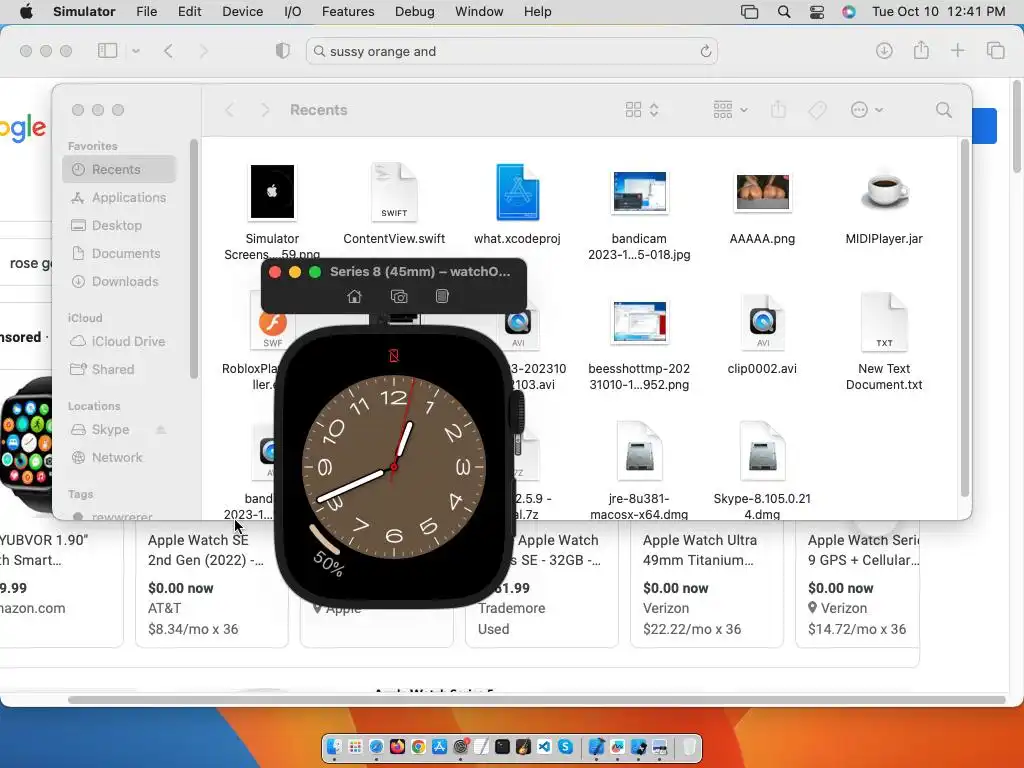Viewport: 1024px width, 768px height.
Task: Go back in Finder window
Action: point(230,110)
